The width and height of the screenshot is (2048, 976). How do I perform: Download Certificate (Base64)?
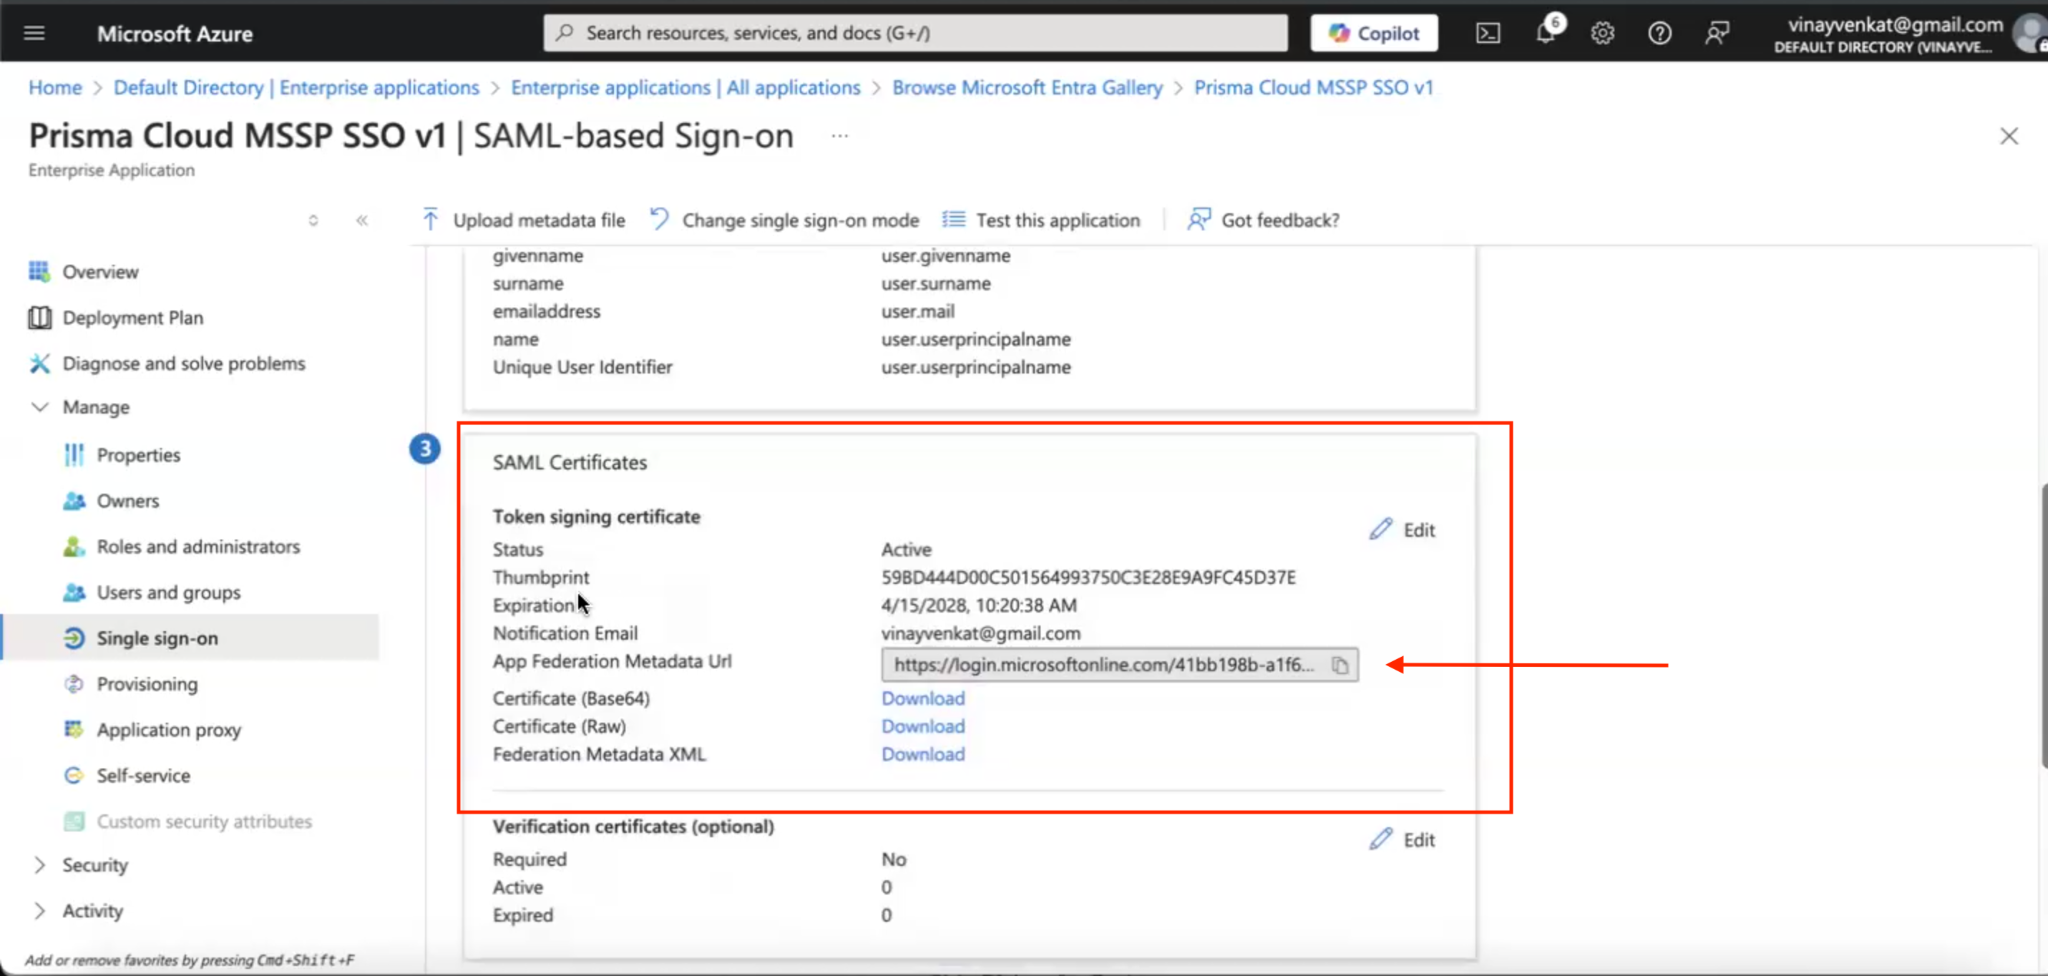(923, 698)
